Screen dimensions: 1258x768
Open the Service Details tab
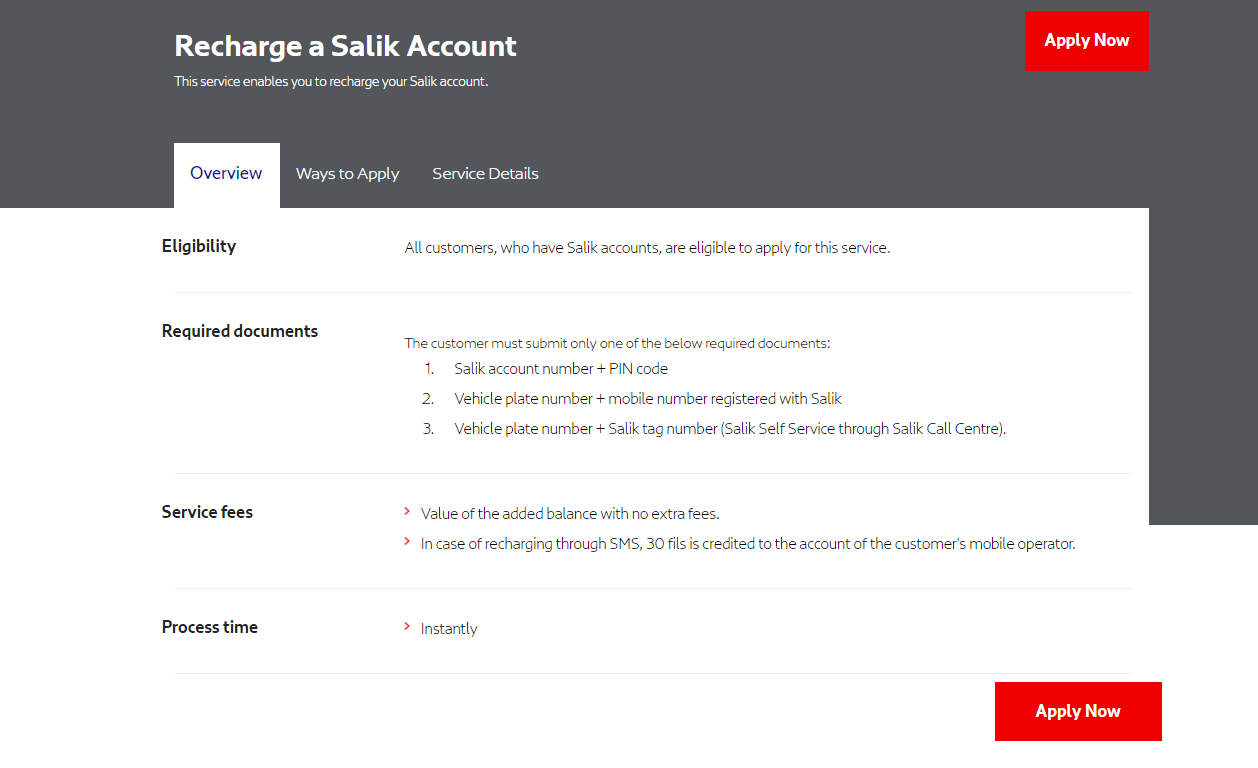click(x=485, y=173)
